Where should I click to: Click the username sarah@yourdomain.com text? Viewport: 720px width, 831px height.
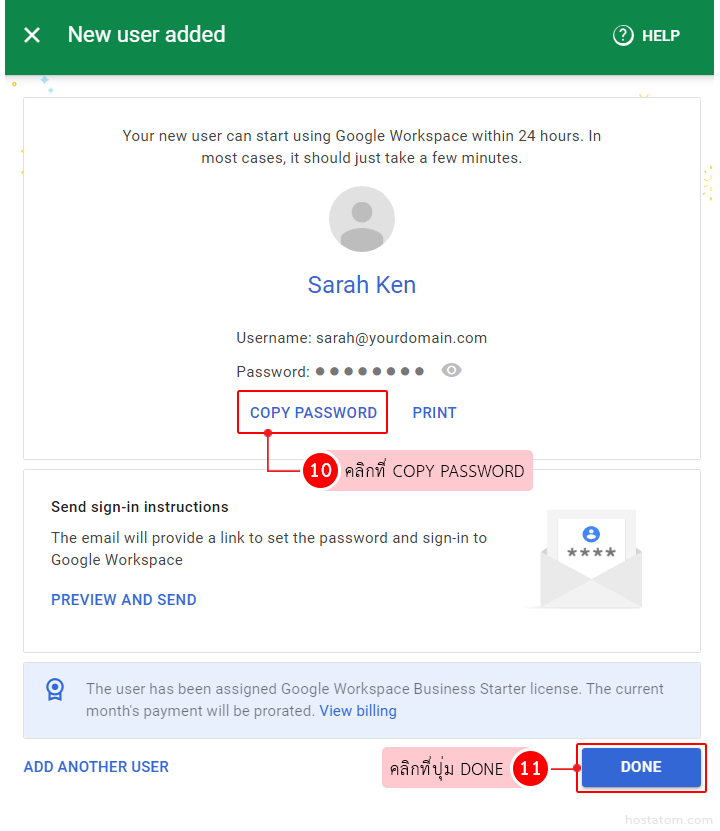coord(401,338)
